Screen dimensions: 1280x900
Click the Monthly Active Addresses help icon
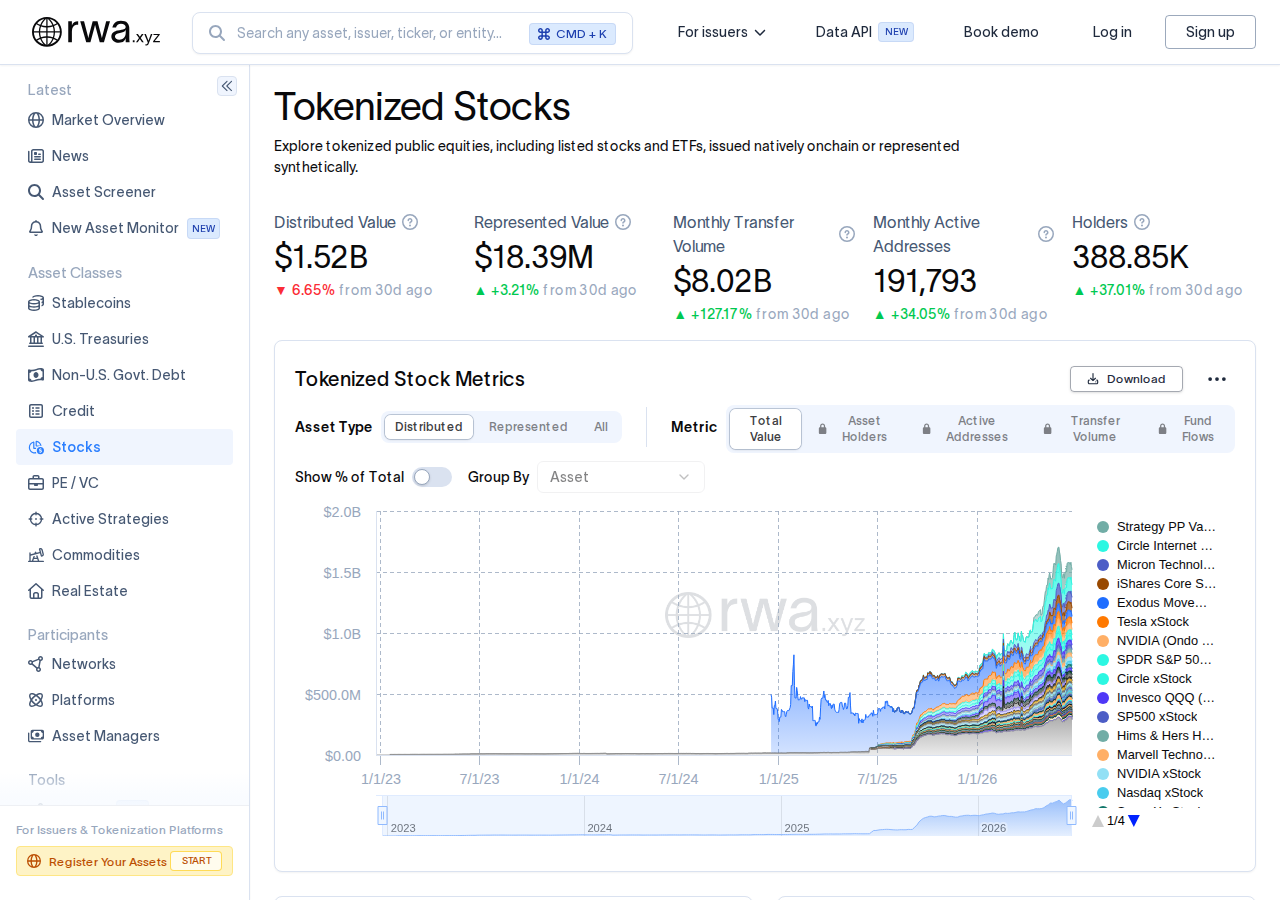tap(1046, 234)
